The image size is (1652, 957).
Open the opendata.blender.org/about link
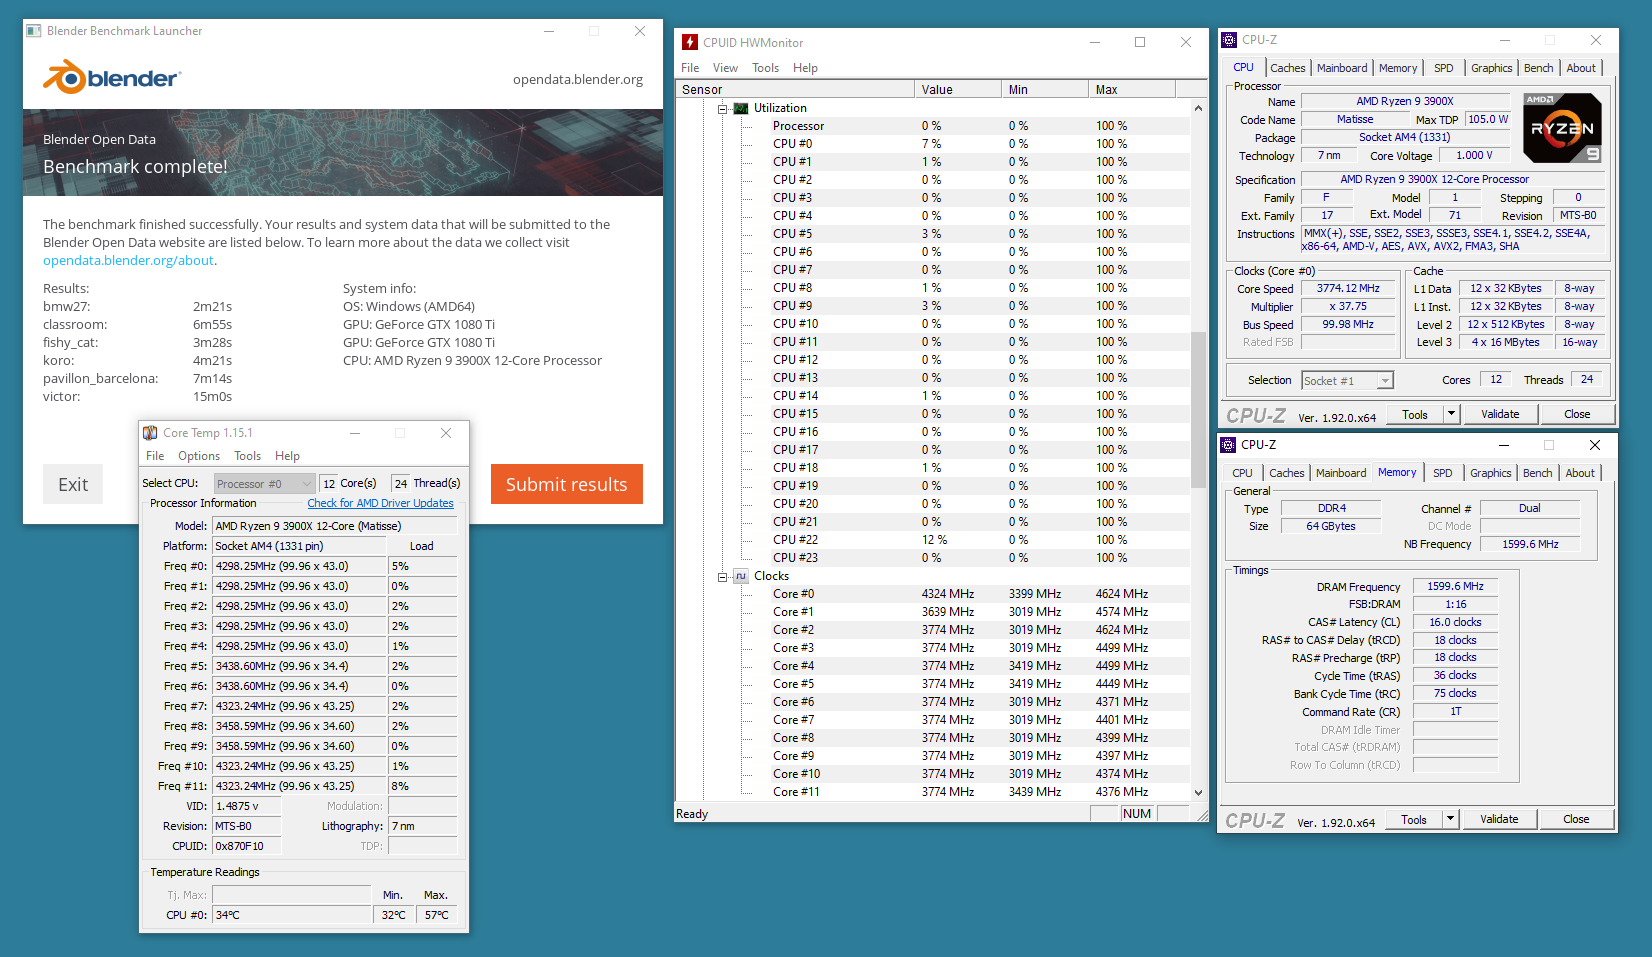pos(128,260)
